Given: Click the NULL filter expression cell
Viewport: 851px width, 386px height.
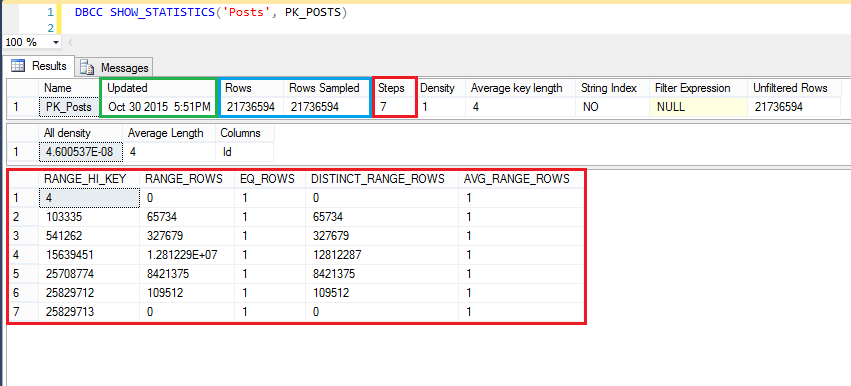Looking at the screenshot, I should (x=698, y=107).
